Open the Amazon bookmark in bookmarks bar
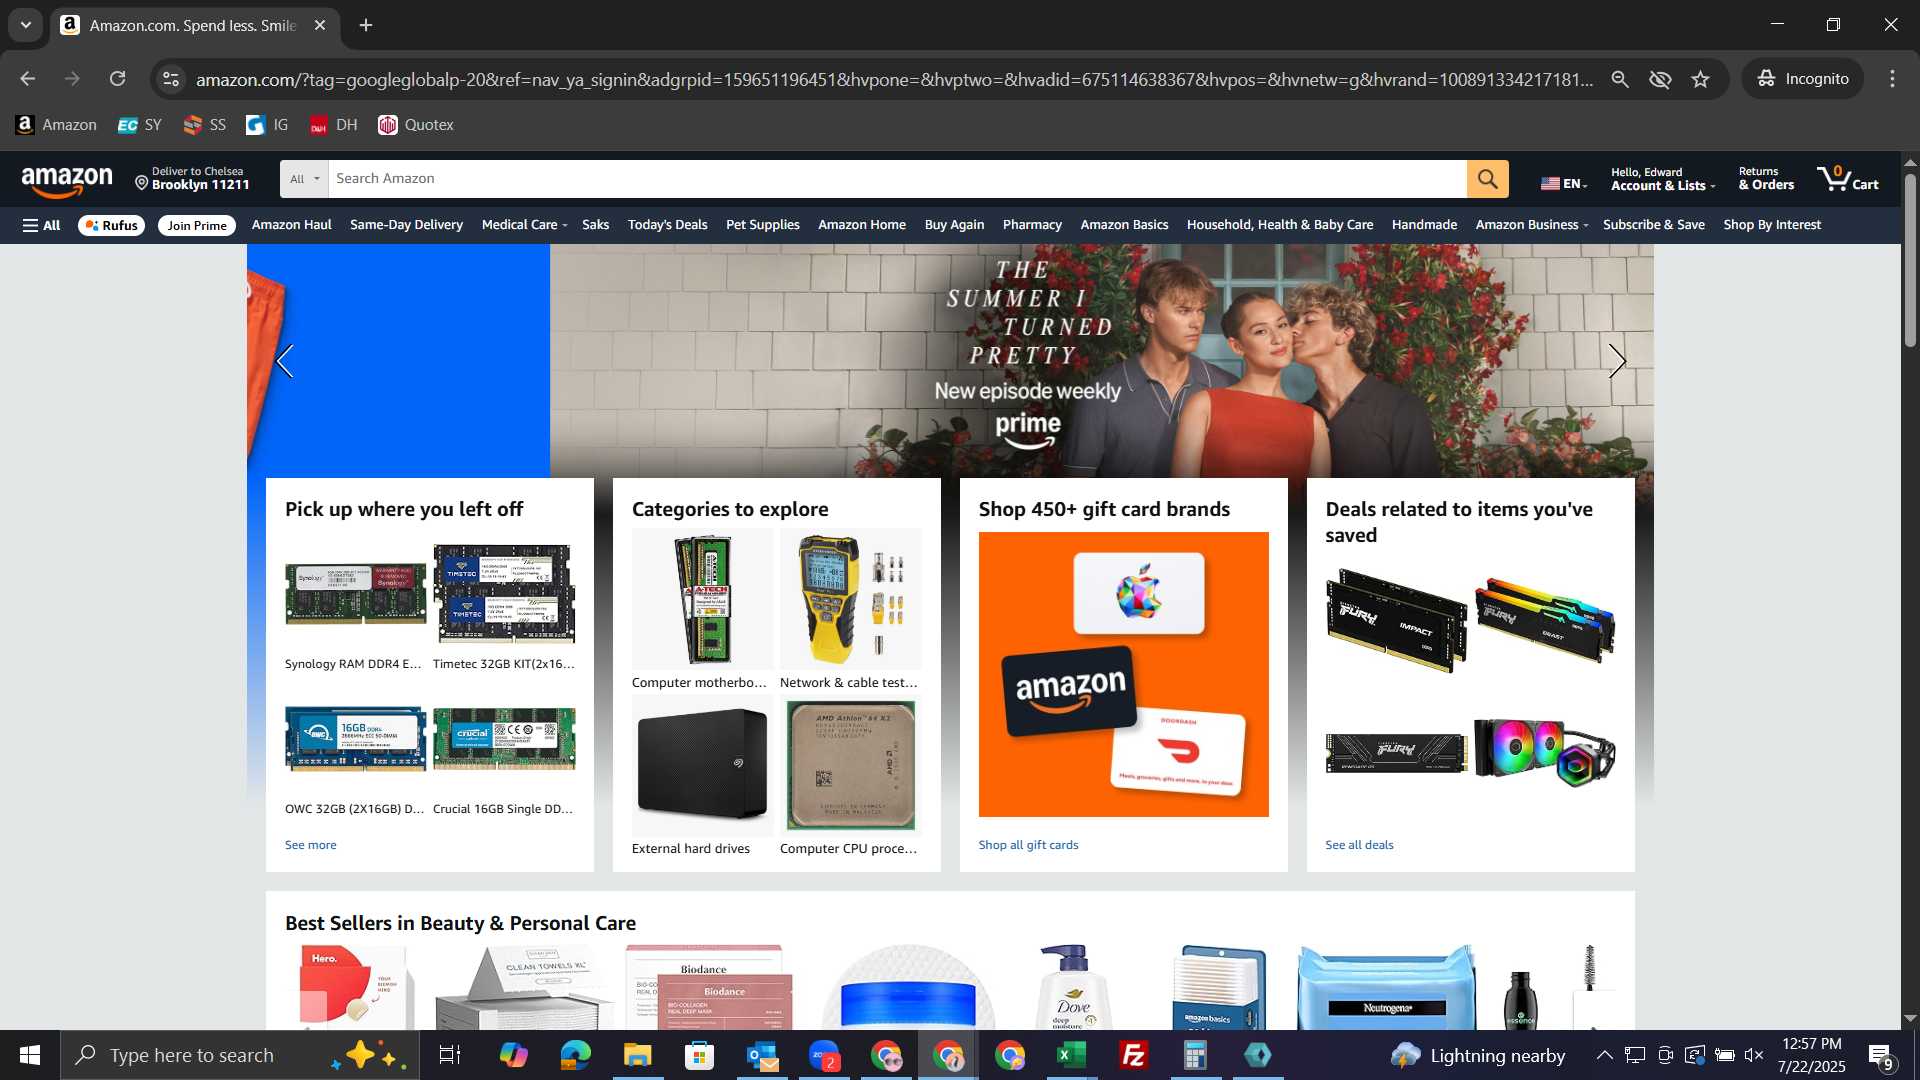1920x1080 pixels. [56, 125]
